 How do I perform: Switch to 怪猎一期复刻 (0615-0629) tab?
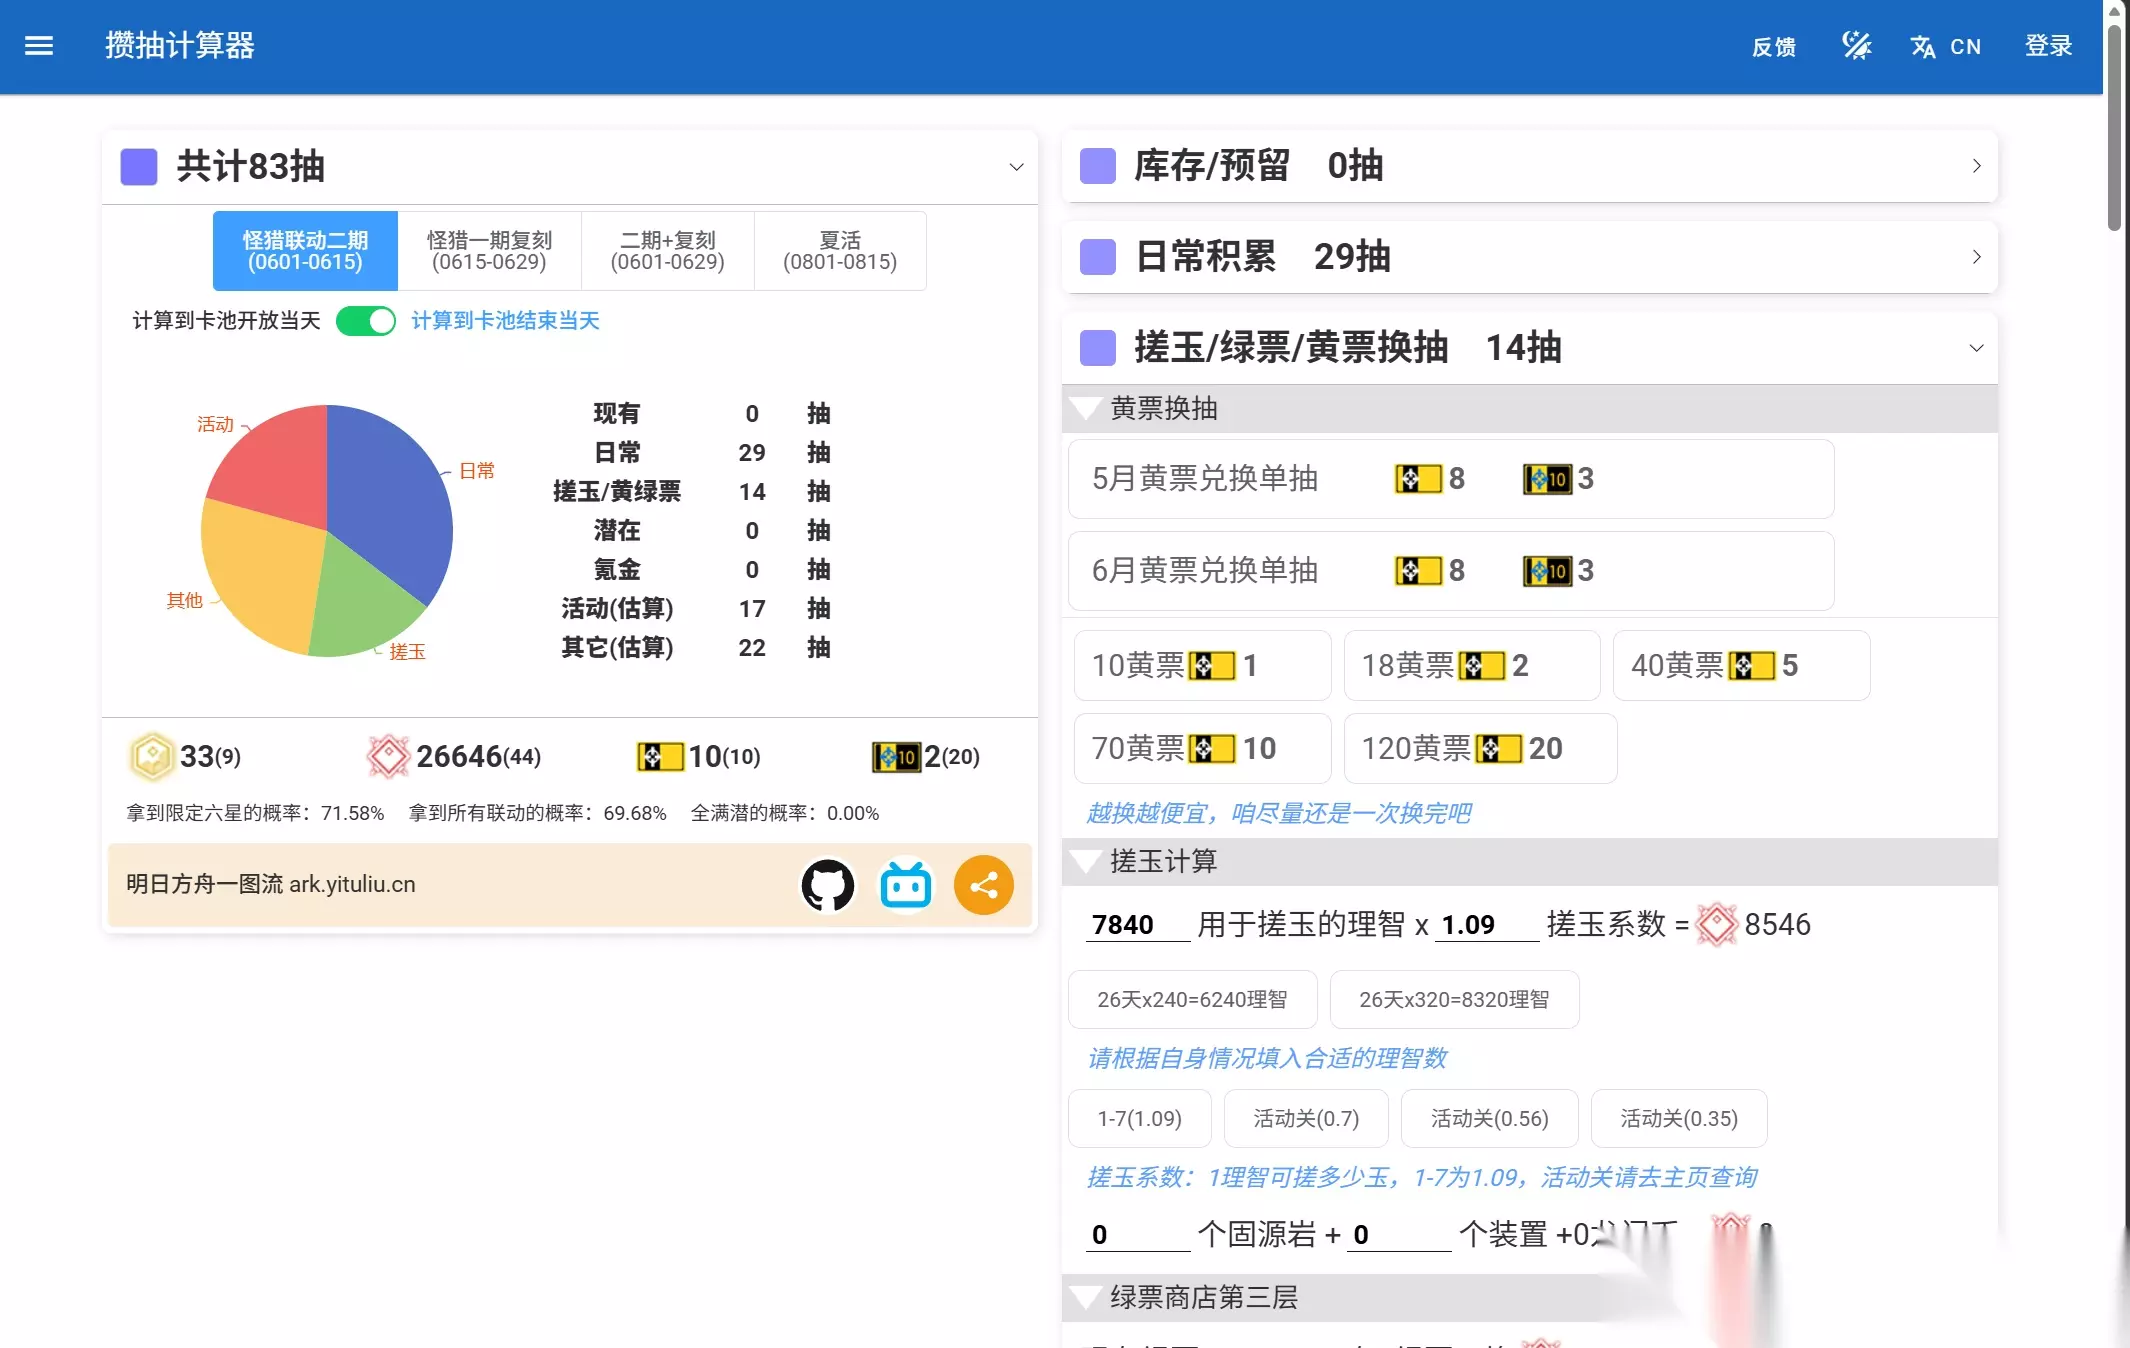click(489, 251)
